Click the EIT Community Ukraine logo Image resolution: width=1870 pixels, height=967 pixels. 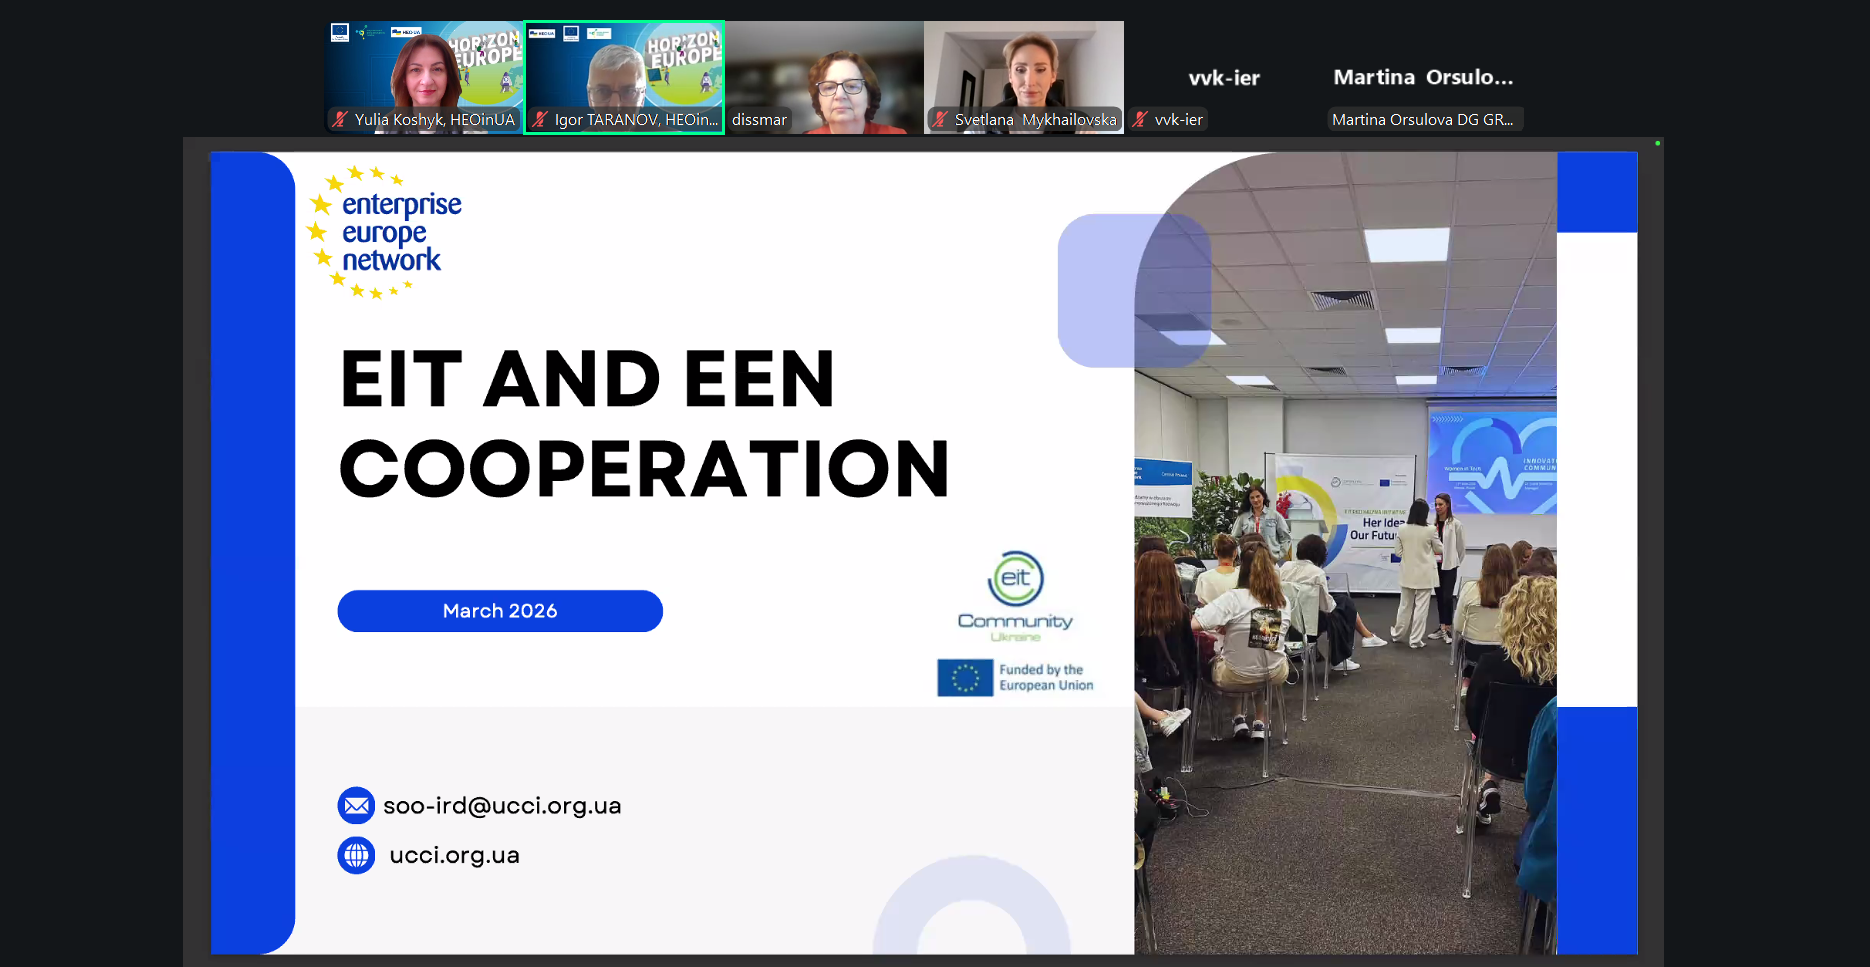click(x=1015, y=596)
